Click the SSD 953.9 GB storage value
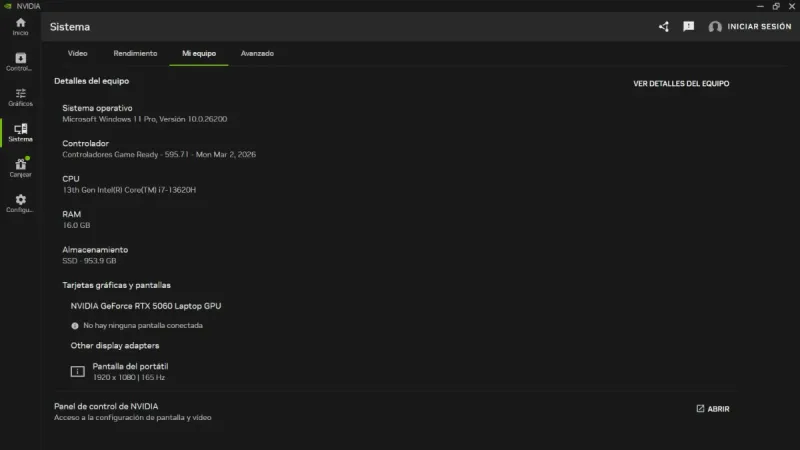The height and width of the screenshot is (450, 800). (x=89, y=261)
